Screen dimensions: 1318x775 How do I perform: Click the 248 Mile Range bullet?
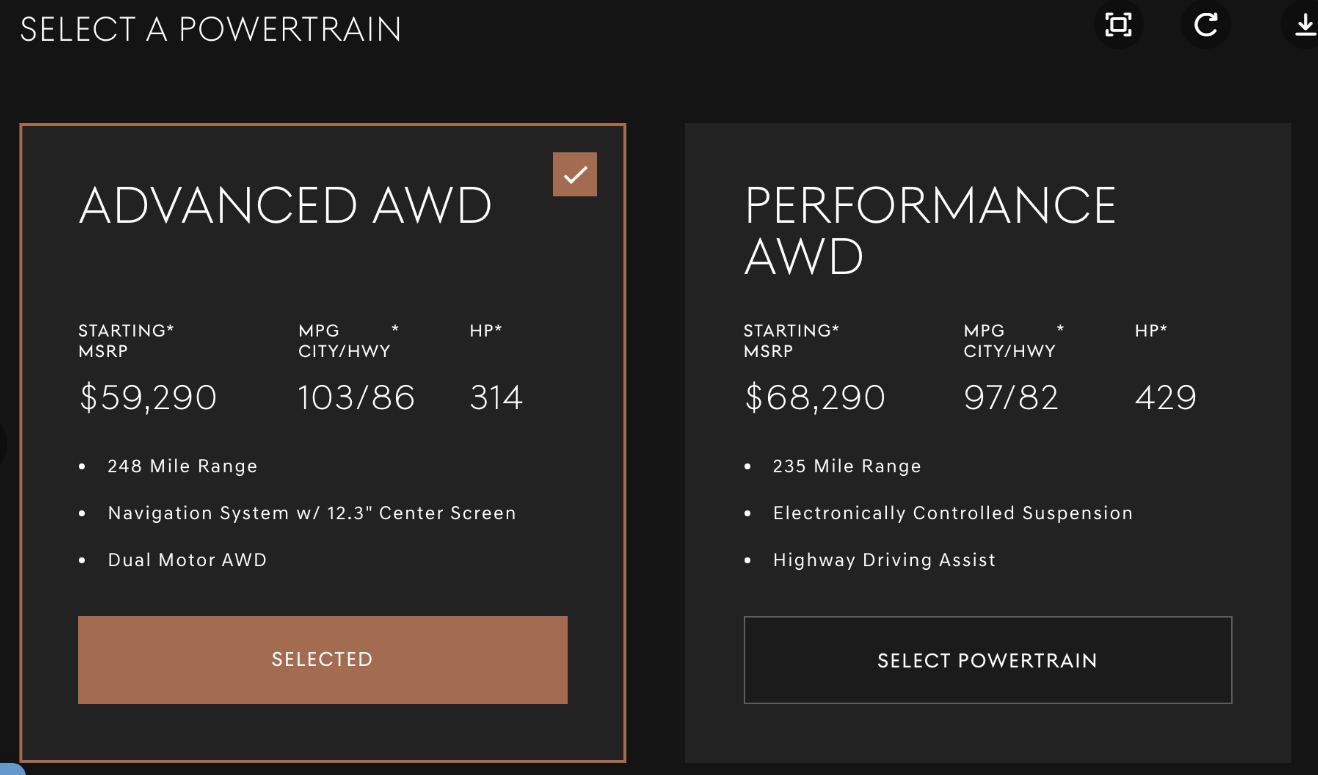(183, 466)
